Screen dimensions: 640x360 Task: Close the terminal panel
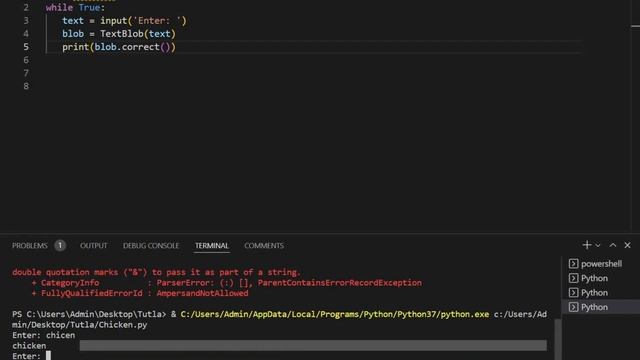click(x=627, y=245)
